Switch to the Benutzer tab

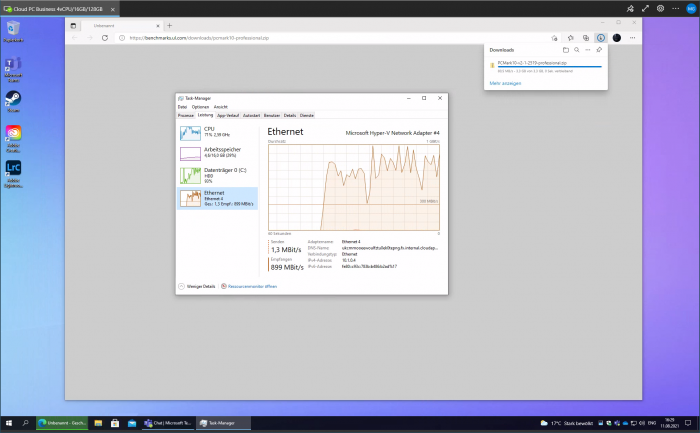[x=271, y=116]
